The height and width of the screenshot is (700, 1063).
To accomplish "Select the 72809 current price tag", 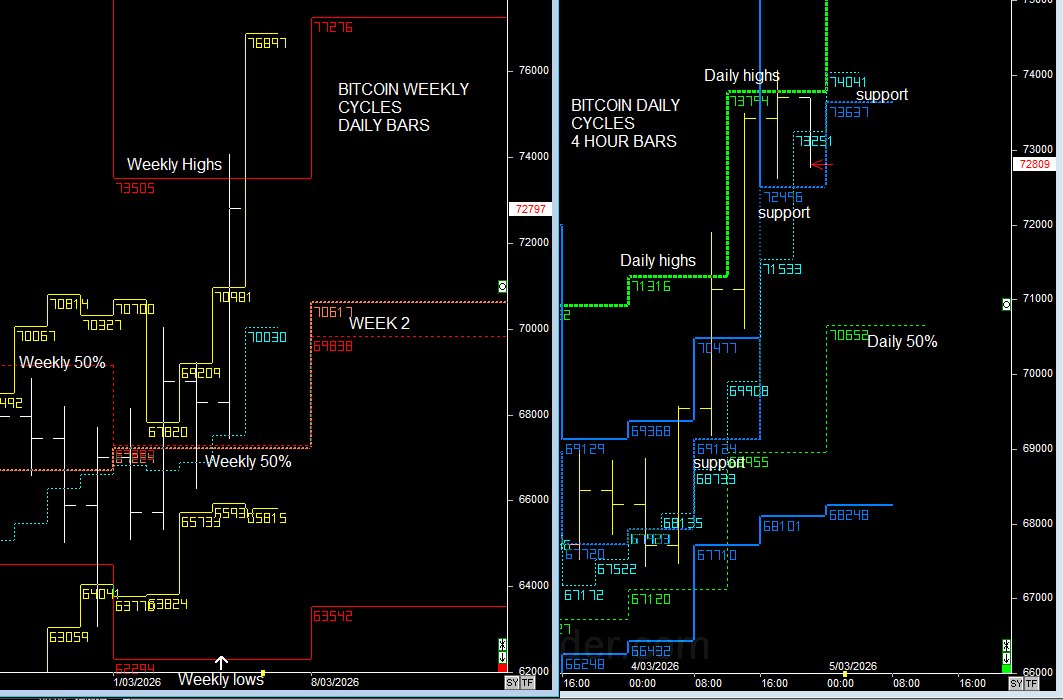I will point(1035,164).
